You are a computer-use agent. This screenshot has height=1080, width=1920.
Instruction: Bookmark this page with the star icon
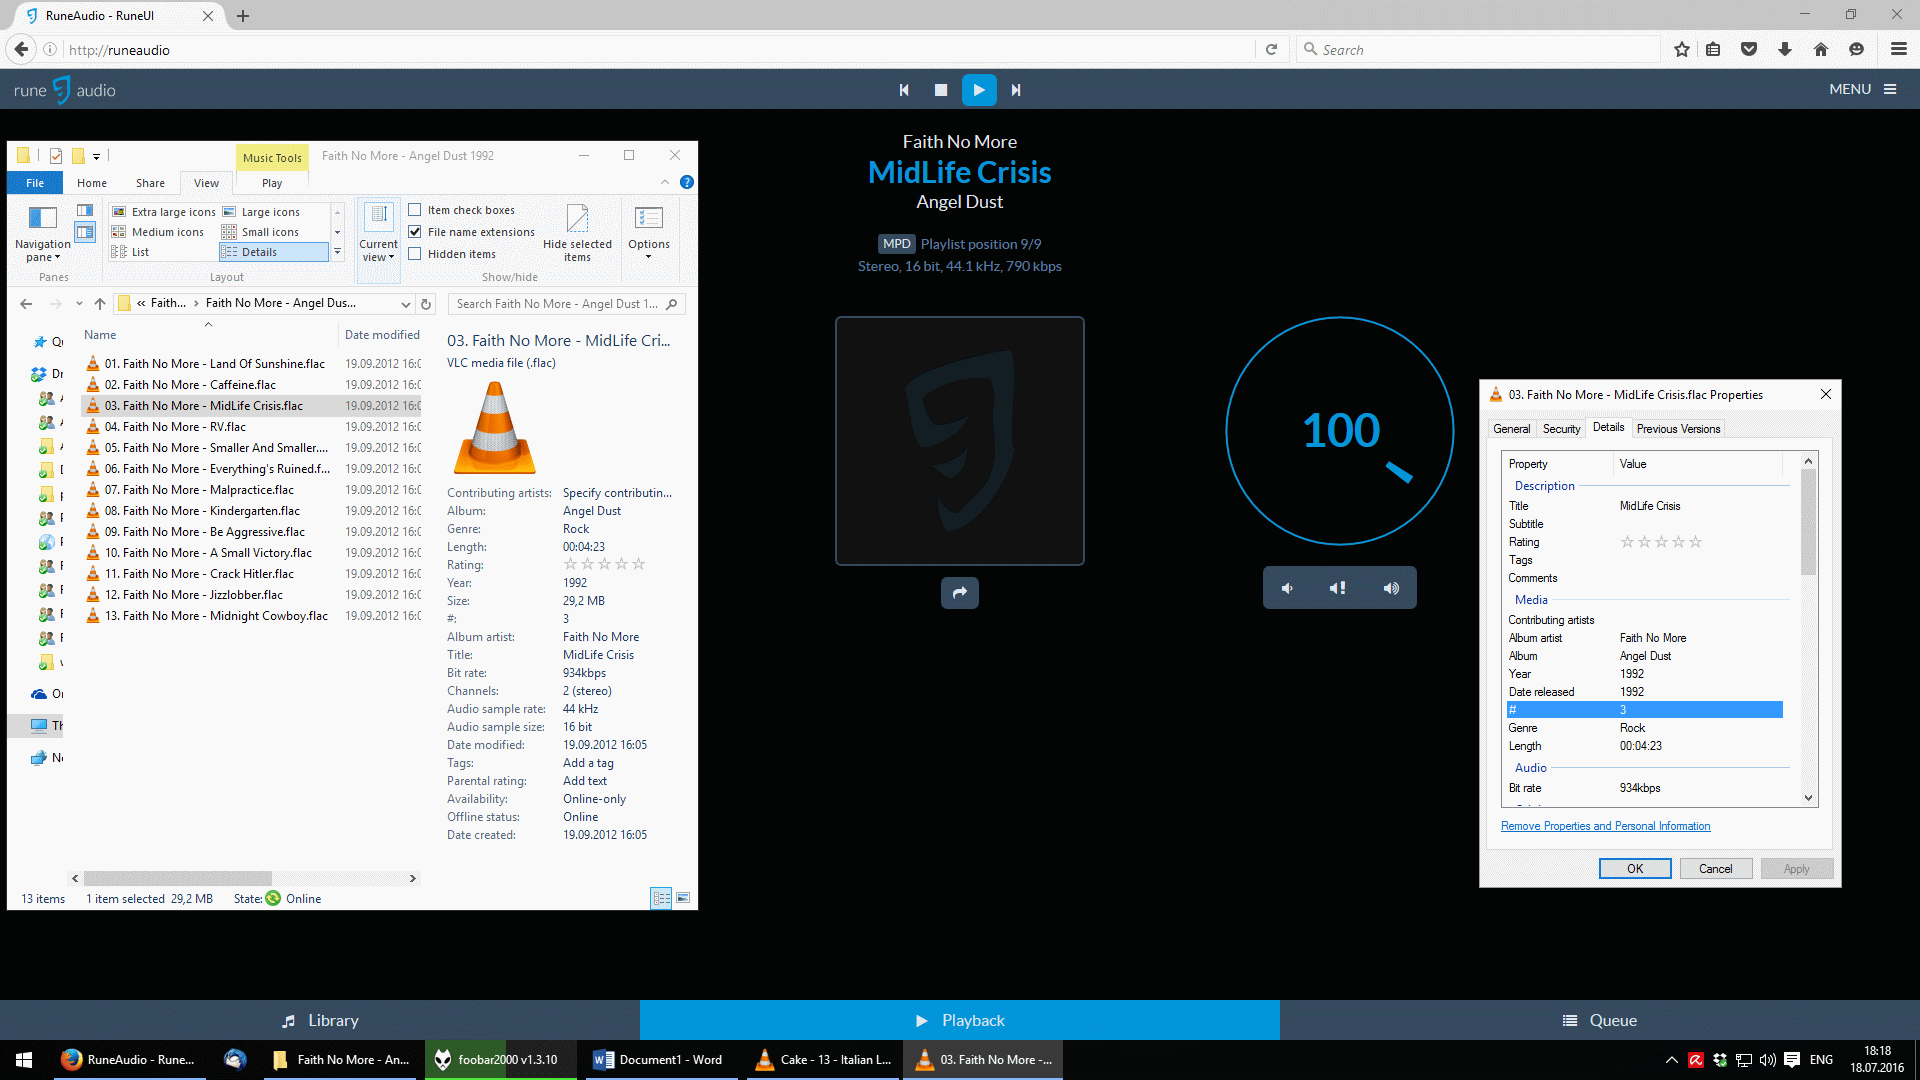click(x=1682, y=49)
